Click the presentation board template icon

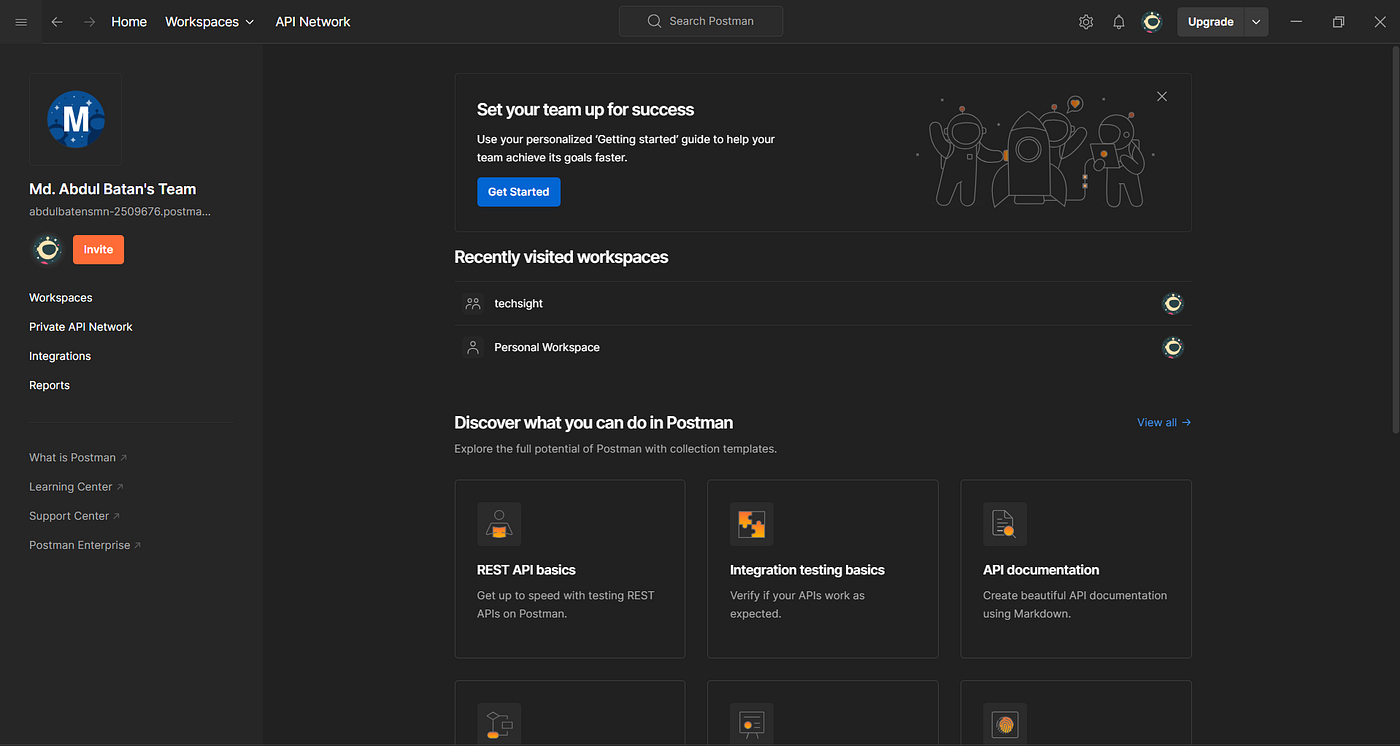coord(752,724)
